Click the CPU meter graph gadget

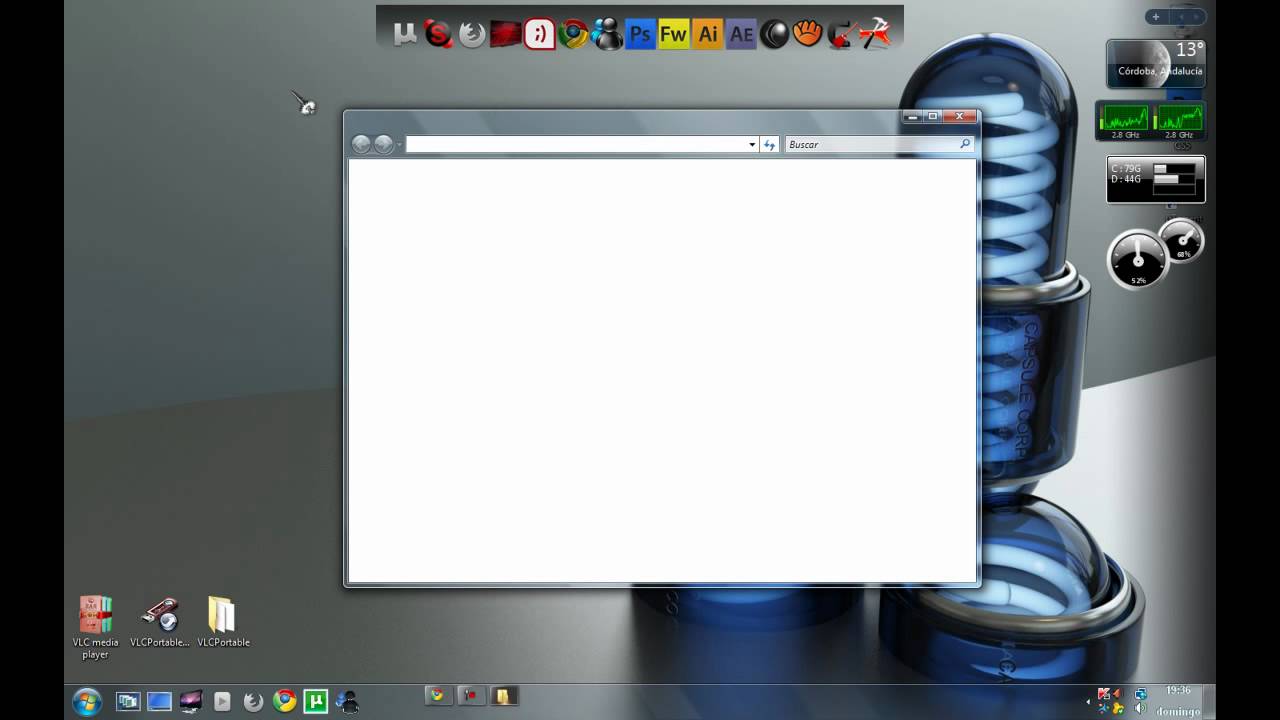click(1151, 121)
